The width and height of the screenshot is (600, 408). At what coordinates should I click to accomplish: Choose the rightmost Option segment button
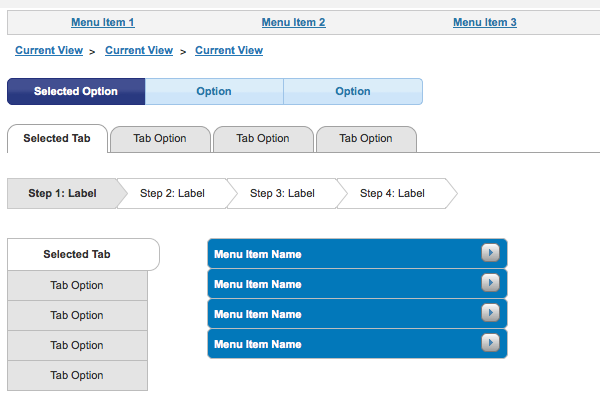tap(353, 91)
